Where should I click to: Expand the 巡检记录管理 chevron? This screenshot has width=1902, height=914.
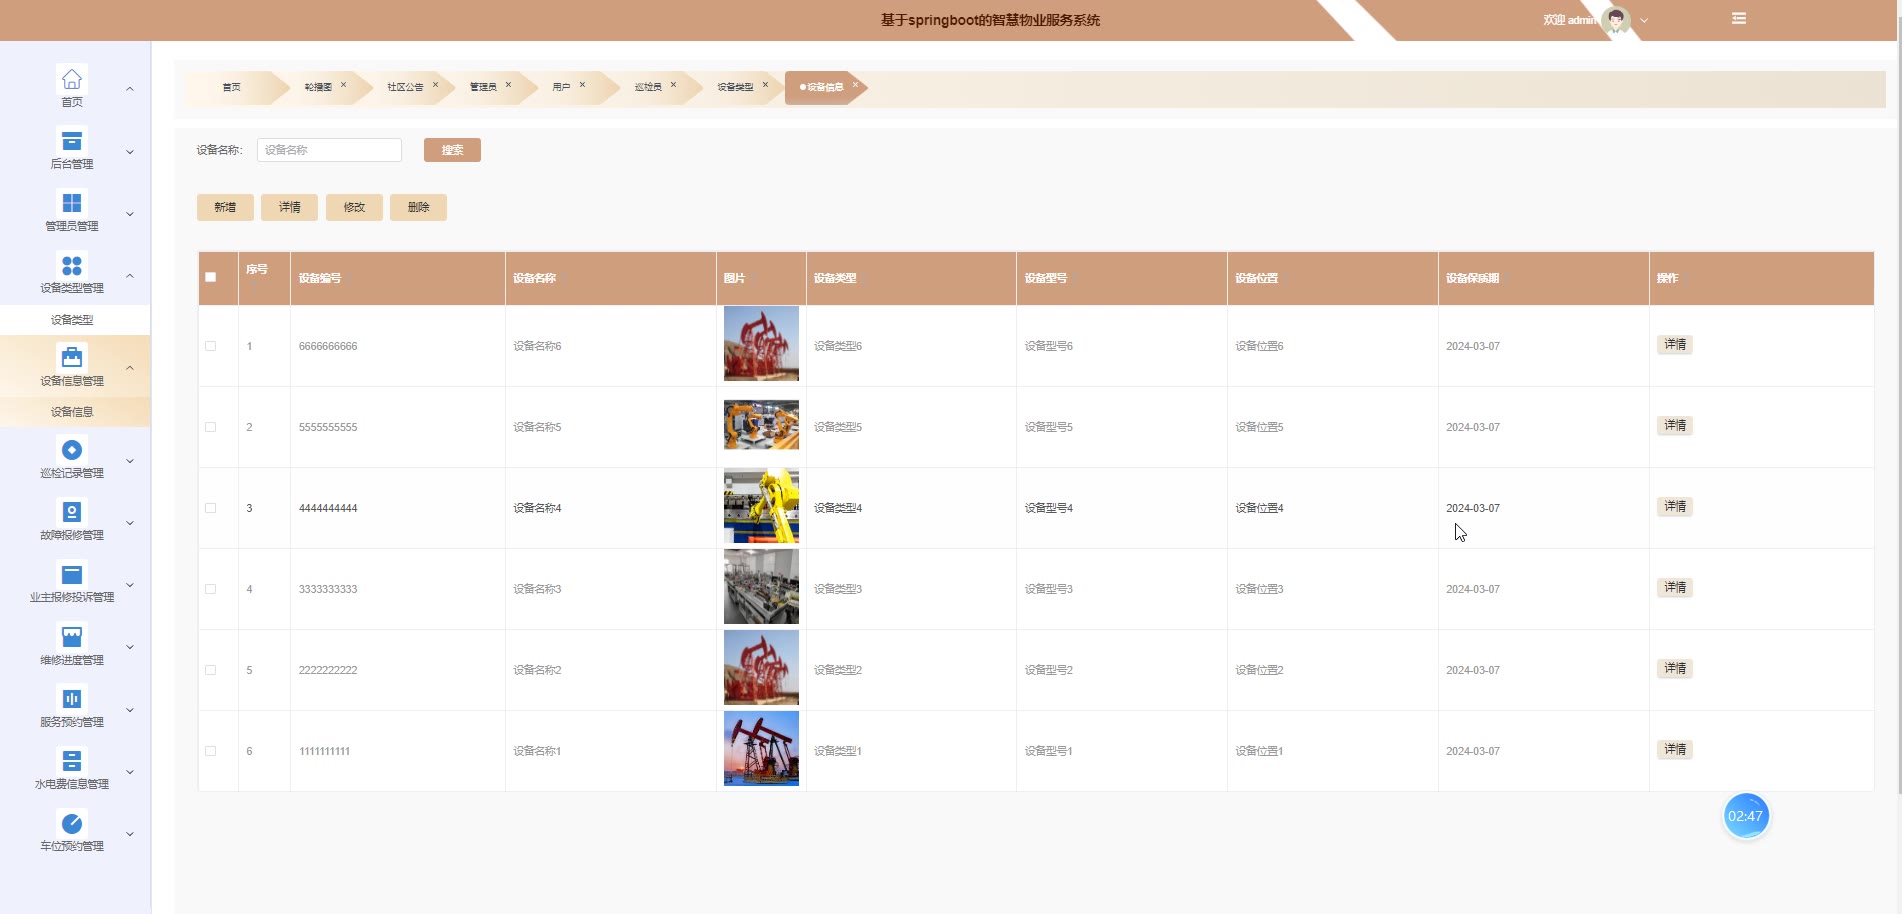pos(130,461)
